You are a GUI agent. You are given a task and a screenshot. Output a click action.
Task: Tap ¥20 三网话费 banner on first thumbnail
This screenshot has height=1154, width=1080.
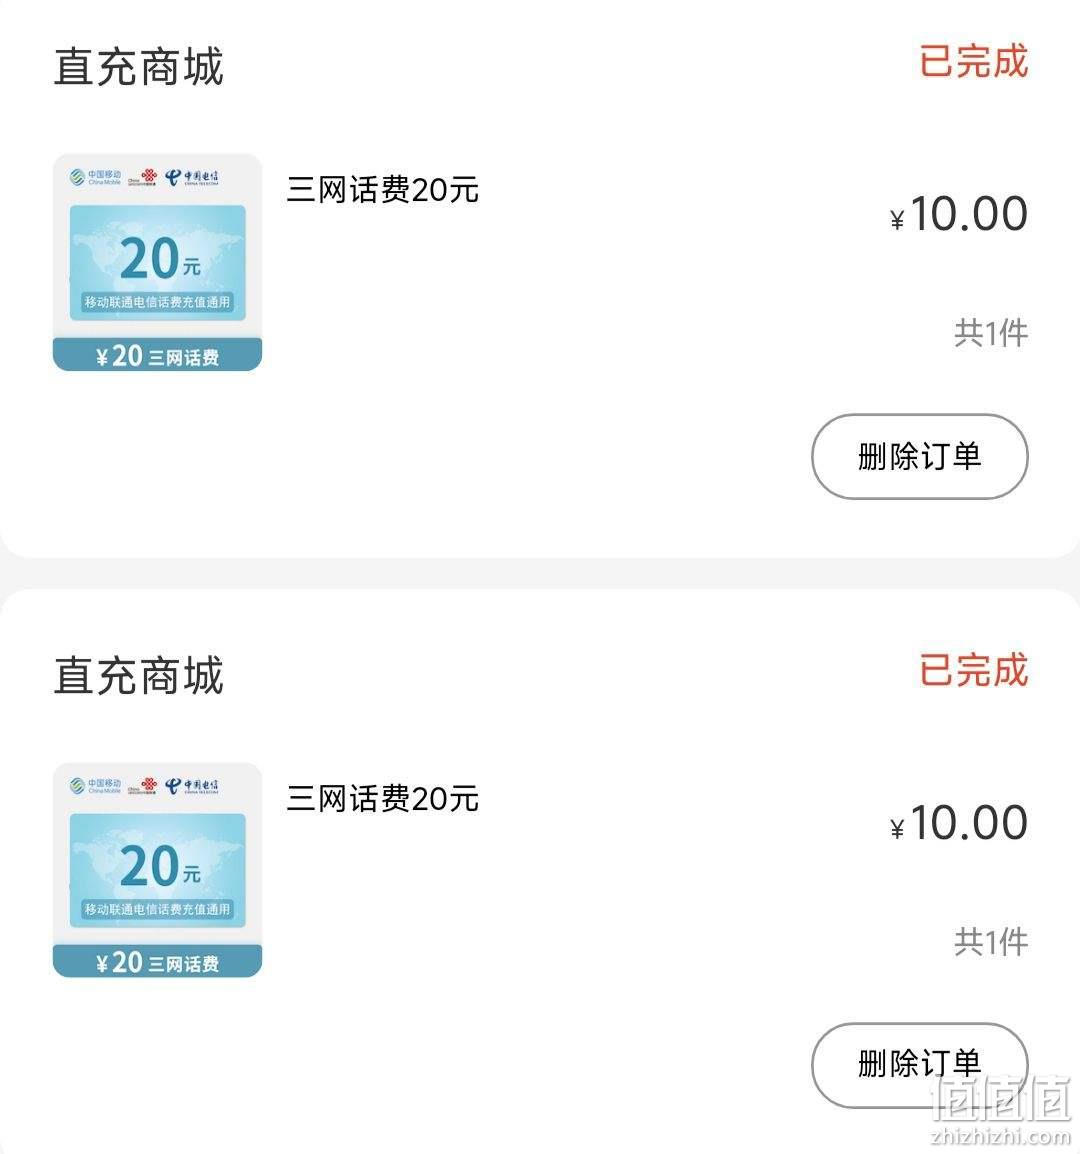[x=158, y=355]
